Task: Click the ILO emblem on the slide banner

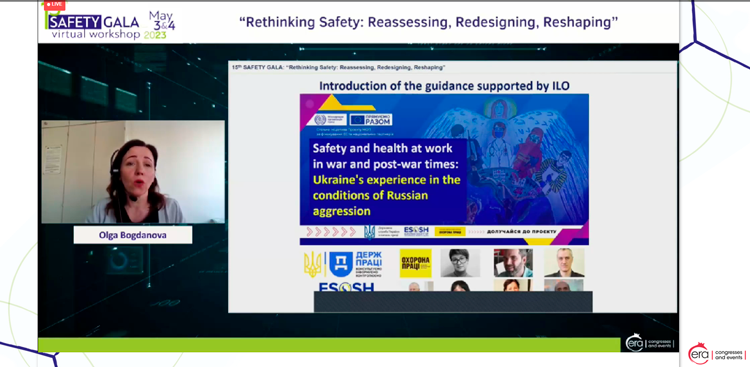Action: pos(320,120)
